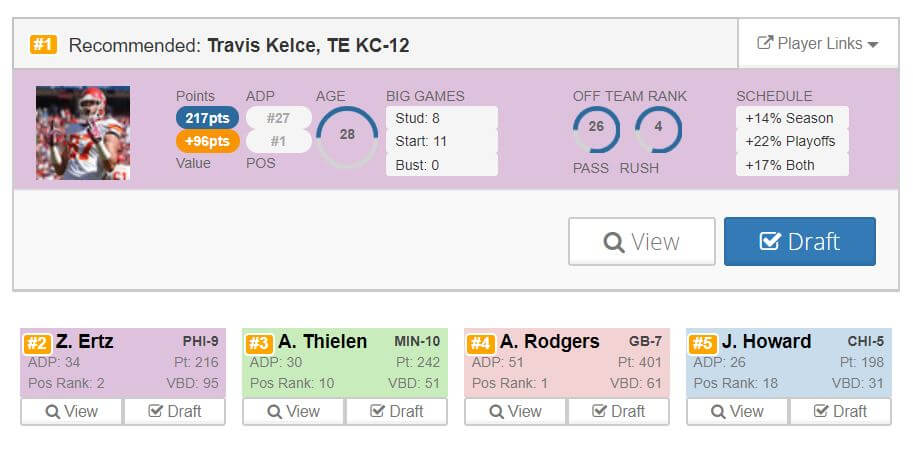Viewport: 913px width, 451px height.
Task: Click the checkmark Draft button for Z. Ertz
Action: point(175,411)
